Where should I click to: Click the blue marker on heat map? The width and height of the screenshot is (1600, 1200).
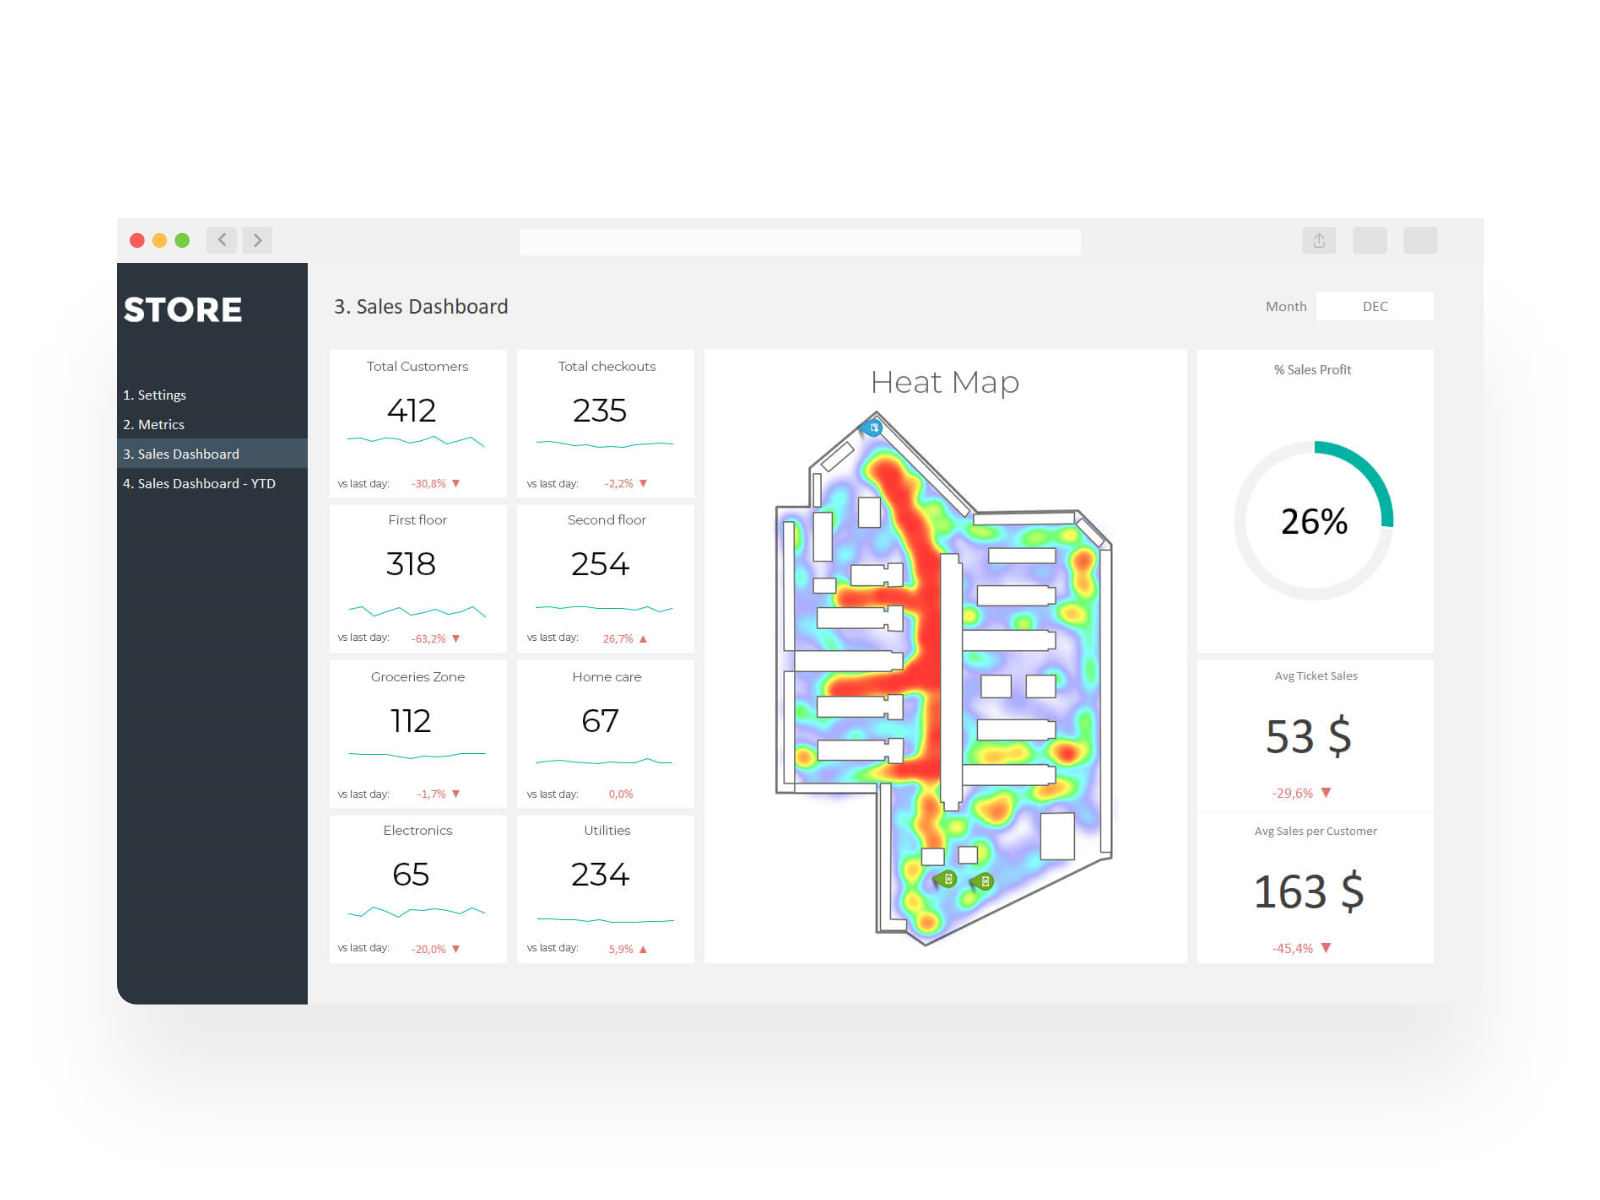click(873, 428)
